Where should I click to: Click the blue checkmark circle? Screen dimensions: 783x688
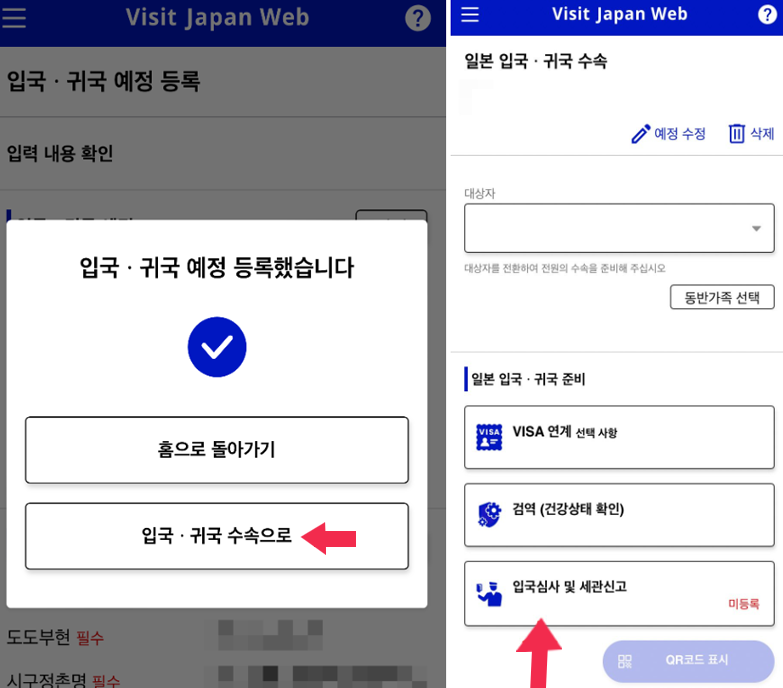[x=217, y=346]
